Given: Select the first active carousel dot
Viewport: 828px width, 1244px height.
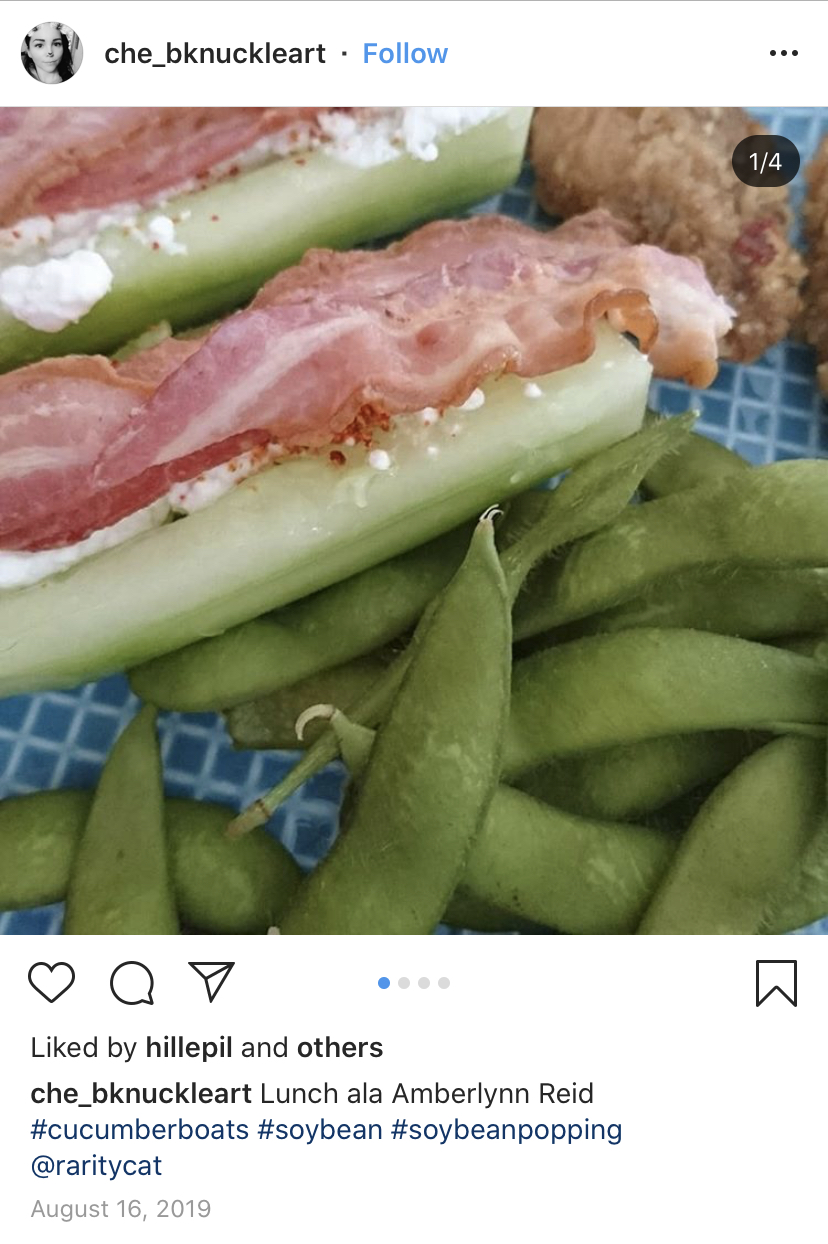Looking at the screenshot, I should coord(384,983).
